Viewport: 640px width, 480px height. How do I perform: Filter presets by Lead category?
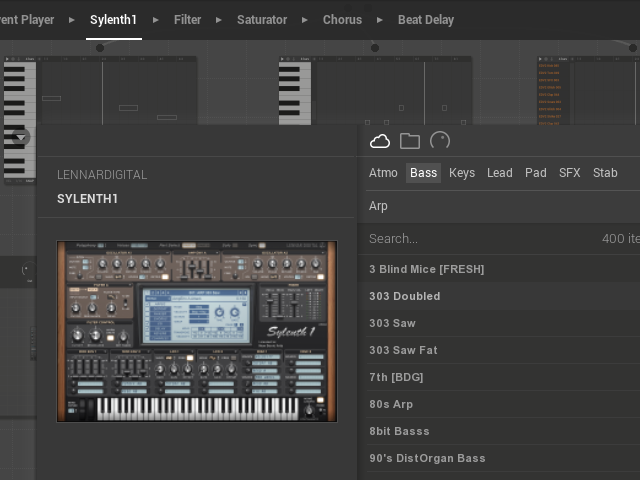pos(500,173)
